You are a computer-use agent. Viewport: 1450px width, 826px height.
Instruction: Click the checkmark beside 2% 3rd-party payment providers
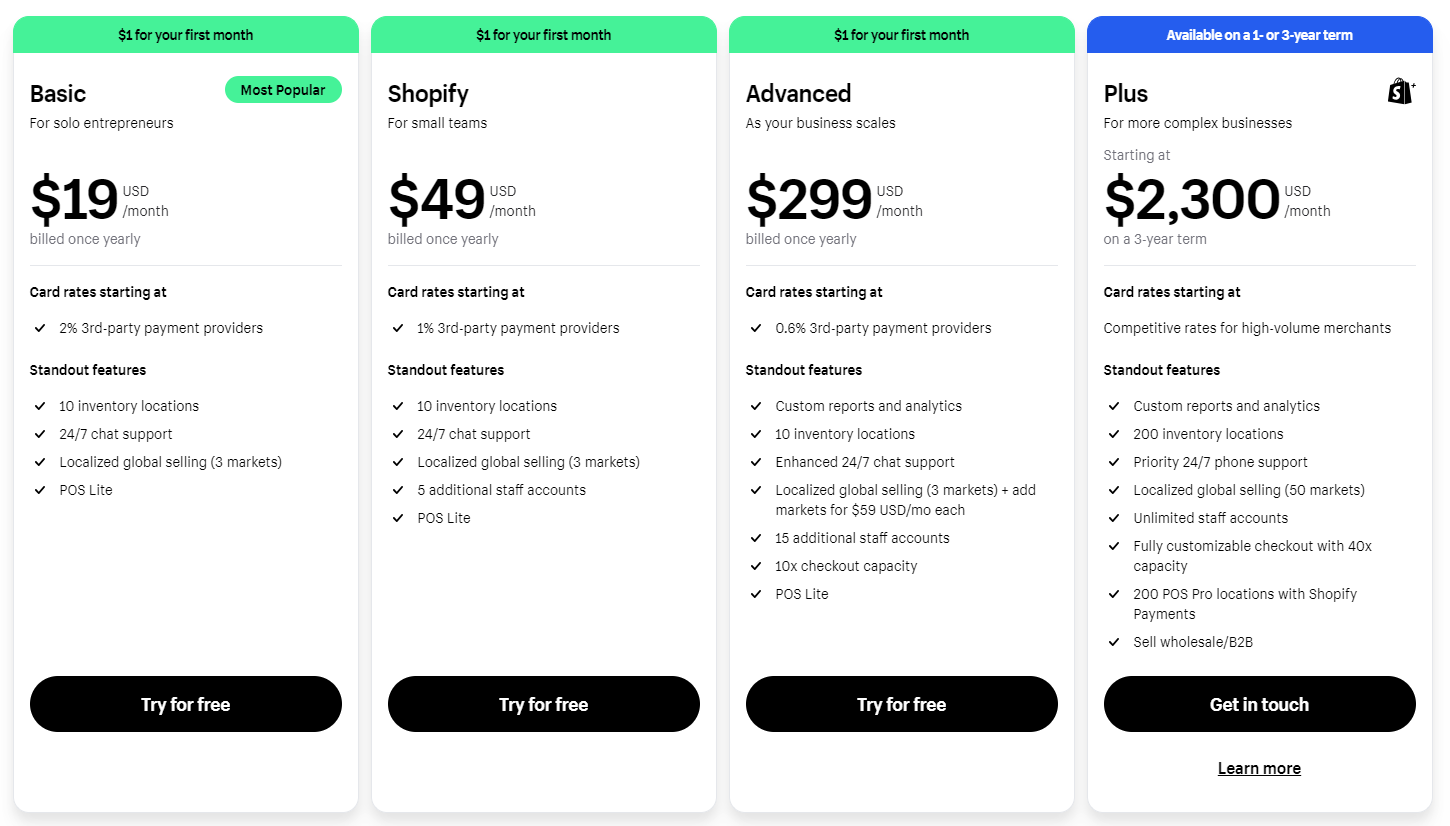click(x=40, y=328)
